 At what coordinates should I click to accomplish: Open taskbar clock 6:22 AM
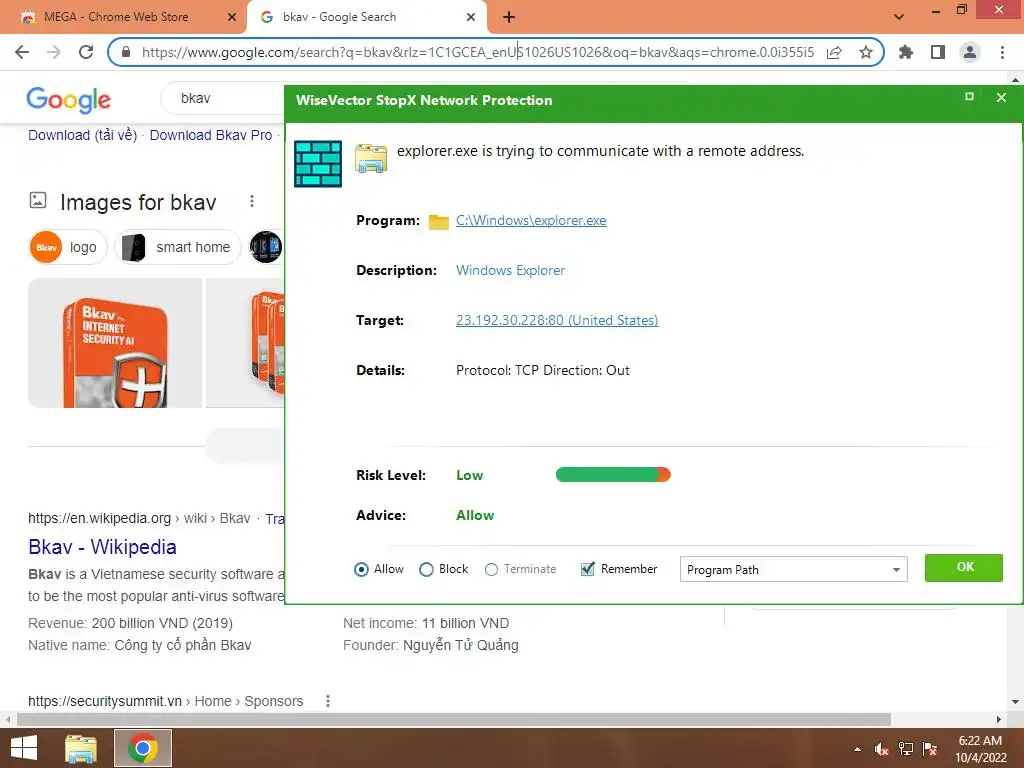pos(980,749)
